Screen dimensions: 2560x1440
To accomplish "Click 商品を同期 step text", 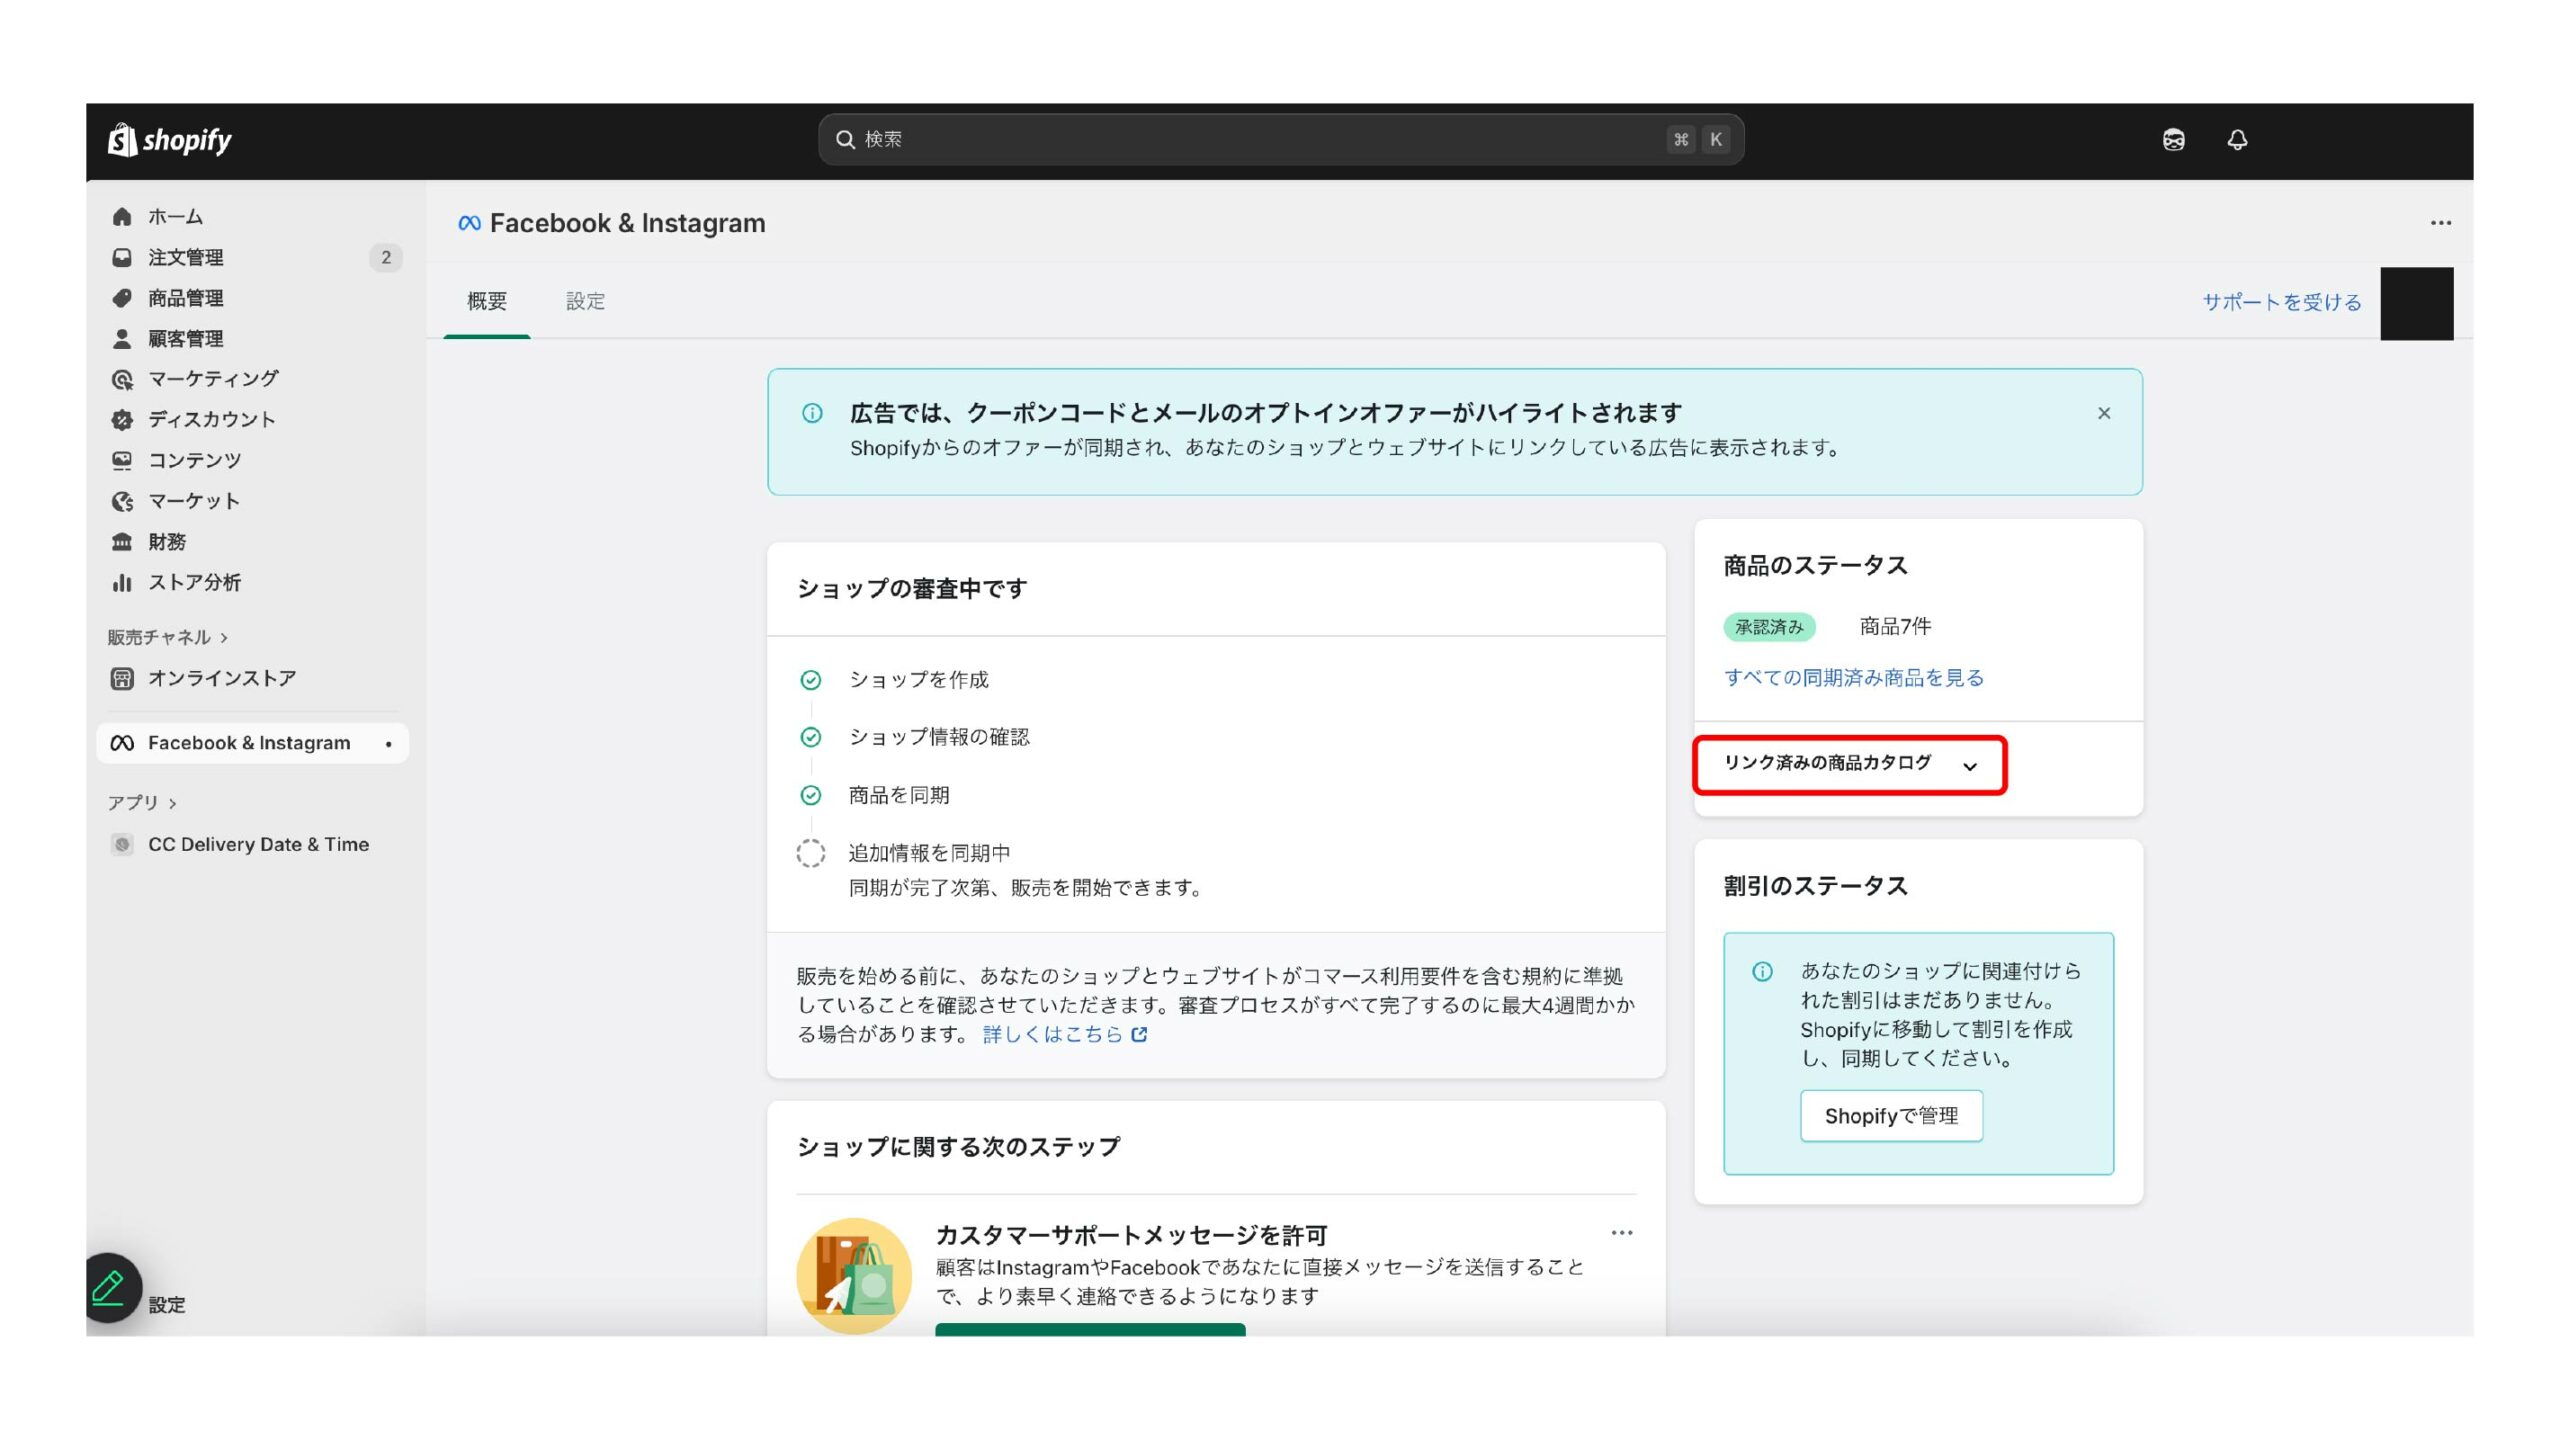I will tap(898, 795).
